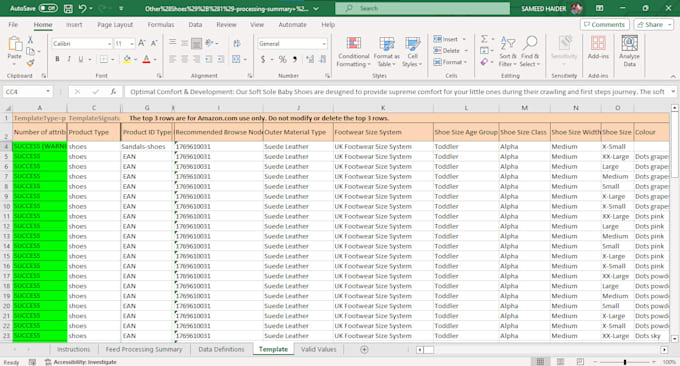This screenshot has width=680, height=366.
Task: Click the Decrease Decimal icon
Action: (x=322, y=59)
